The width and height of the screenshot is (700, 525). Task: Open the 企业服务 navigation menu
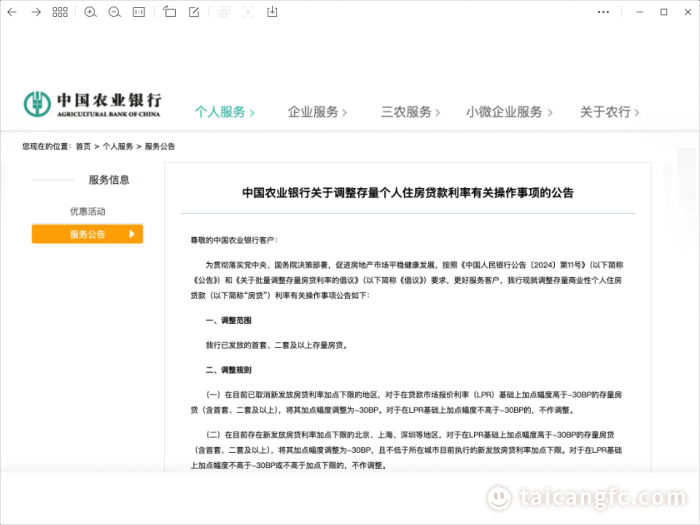(317, 112)
